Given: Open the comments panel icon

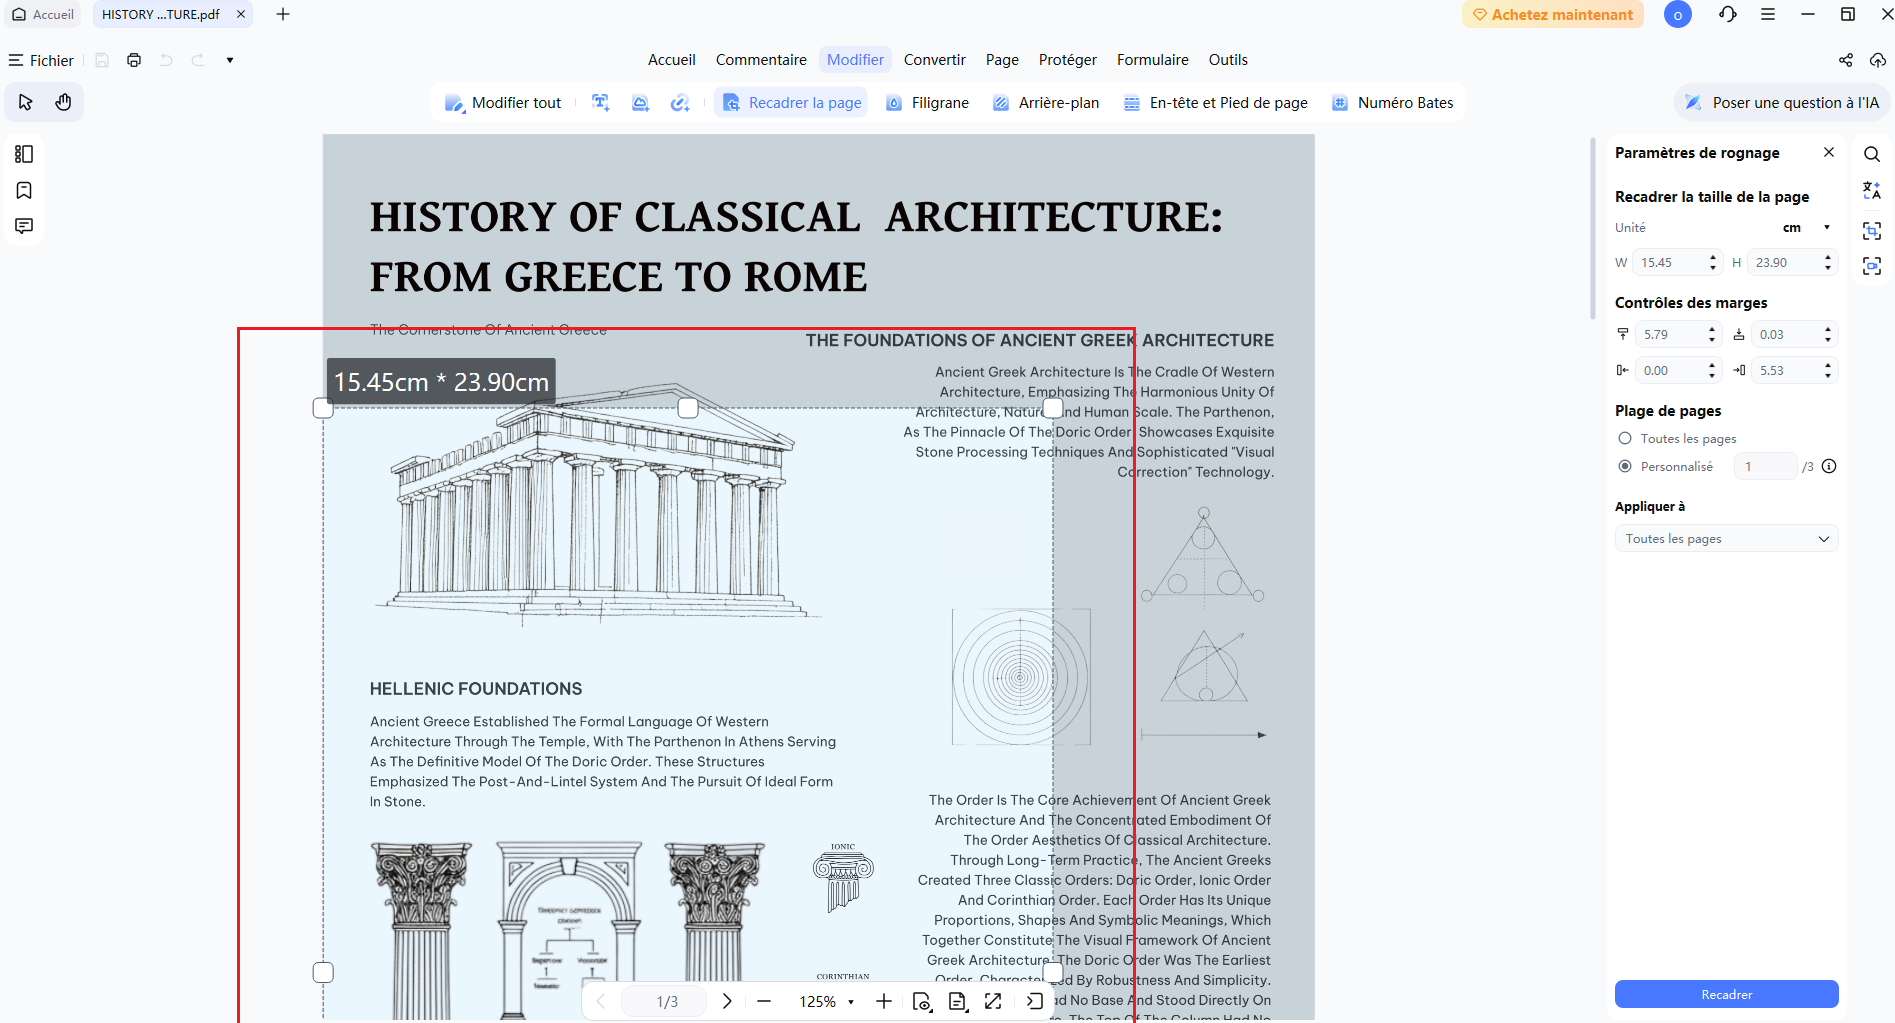Looking at the screenshot, I should pyautogui.click(x=24, y=226).
